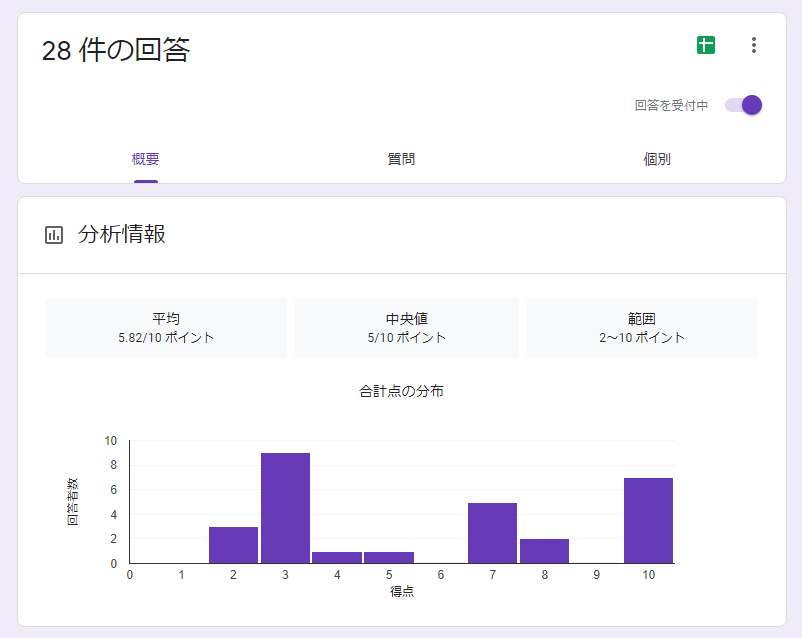The height and width of the screenshot is (638, 802).
Task: Click the 分析情報 section title
Action: click(x=121, y=234)
